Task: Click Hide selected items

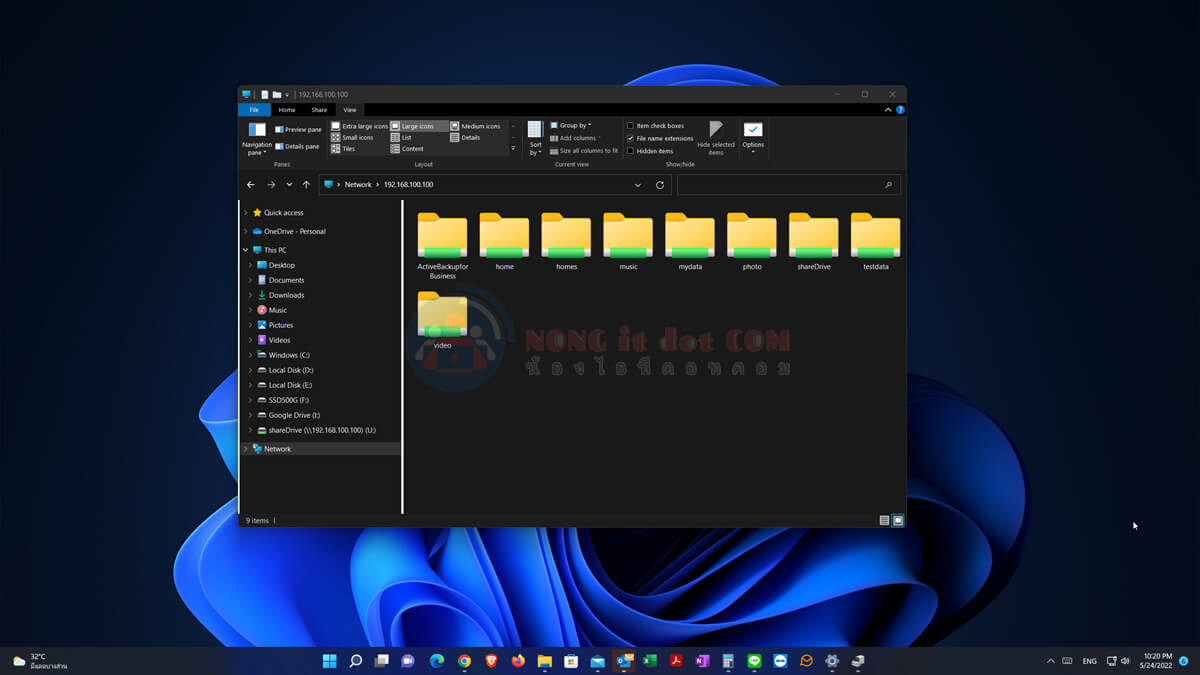Action: tap(716, 138)
